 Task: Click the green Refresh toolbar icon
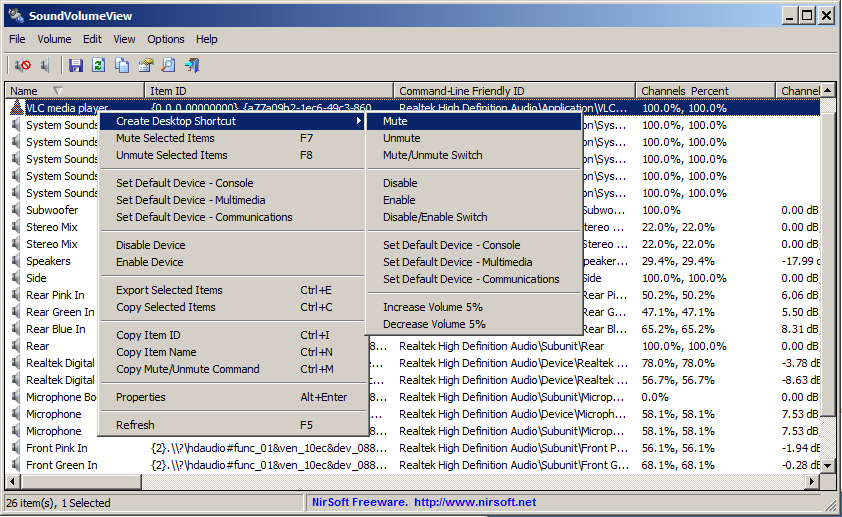click(98, 65)
